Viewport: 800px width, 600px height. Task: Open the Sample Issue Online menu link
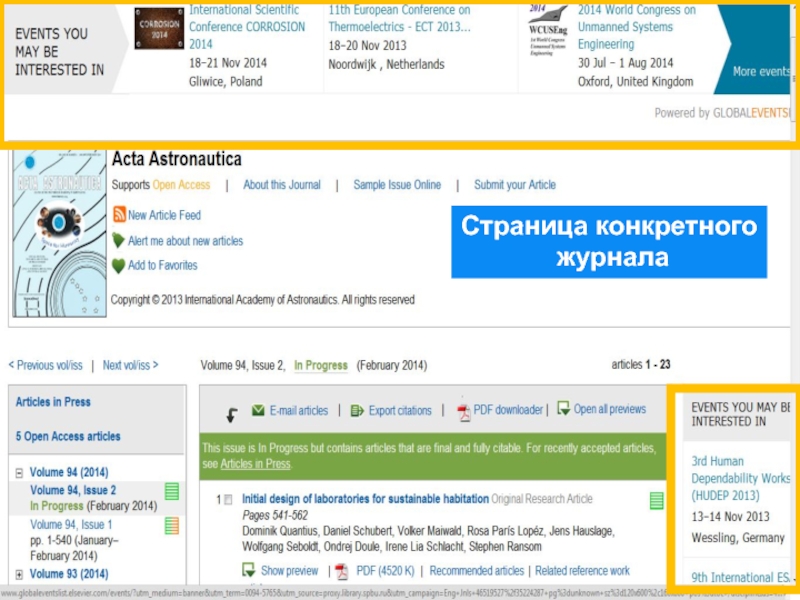pyautogui.click(x=396, y=185)
